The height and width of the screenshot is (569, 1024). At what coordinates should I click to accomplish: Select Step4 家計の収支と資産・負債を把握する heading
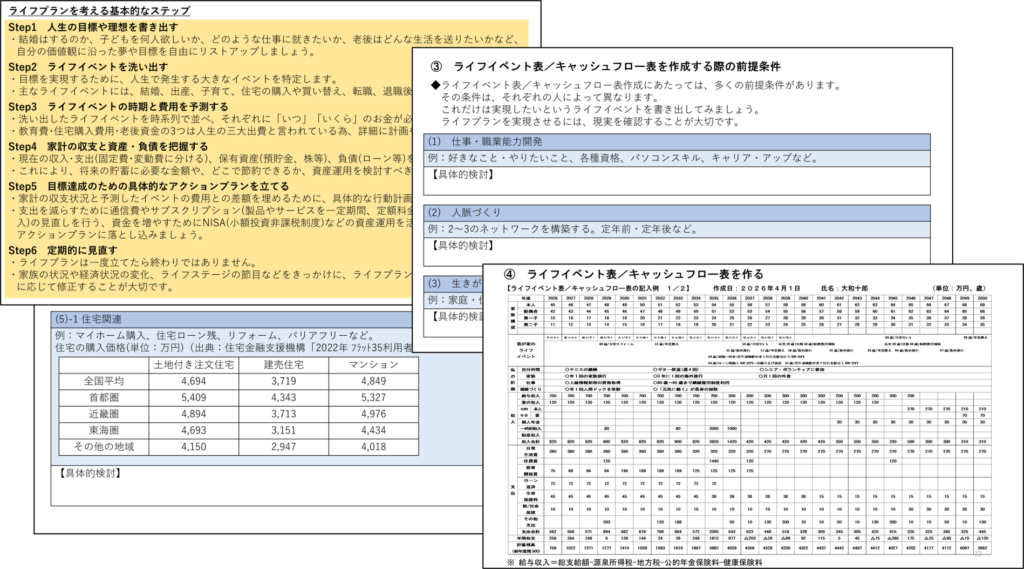click(108, 146)
